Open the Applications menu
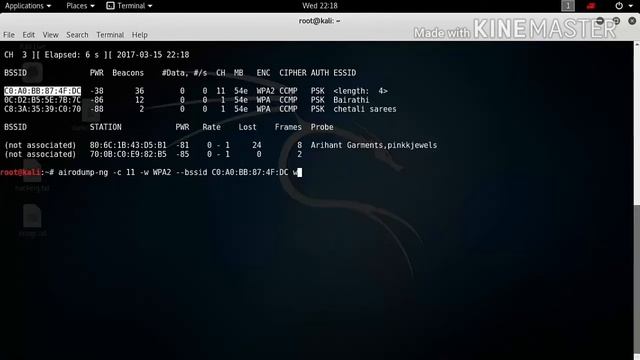 (28, 6)
